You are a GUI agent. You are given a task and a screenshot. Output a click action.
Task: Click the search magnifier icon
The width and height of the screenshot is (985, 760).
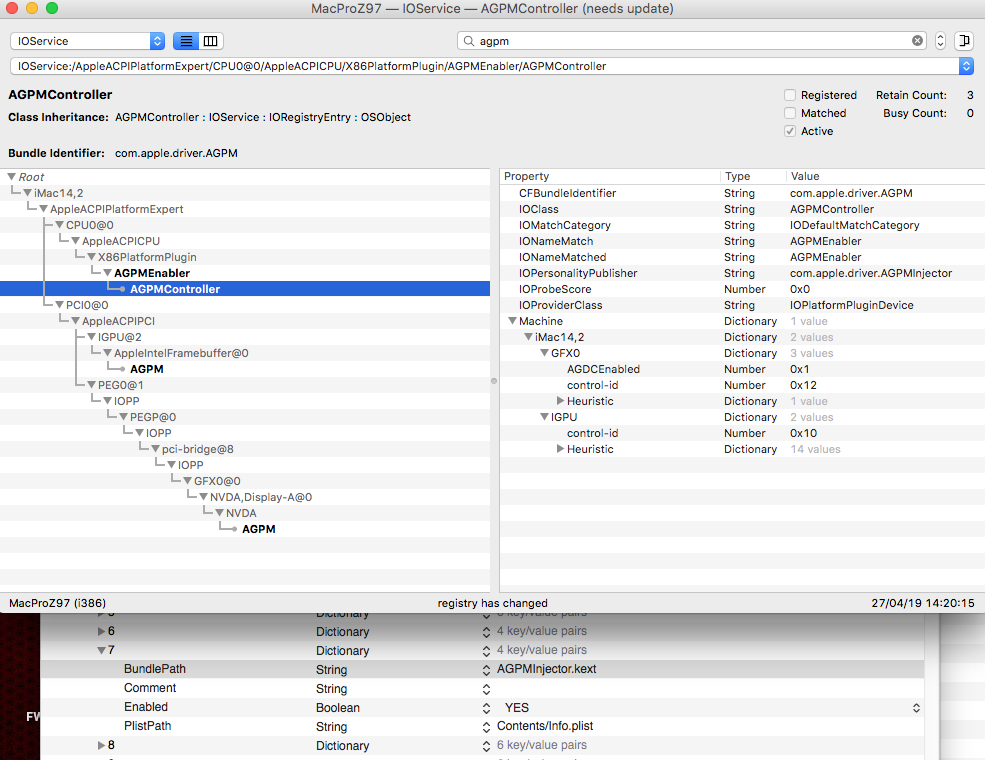469,41
